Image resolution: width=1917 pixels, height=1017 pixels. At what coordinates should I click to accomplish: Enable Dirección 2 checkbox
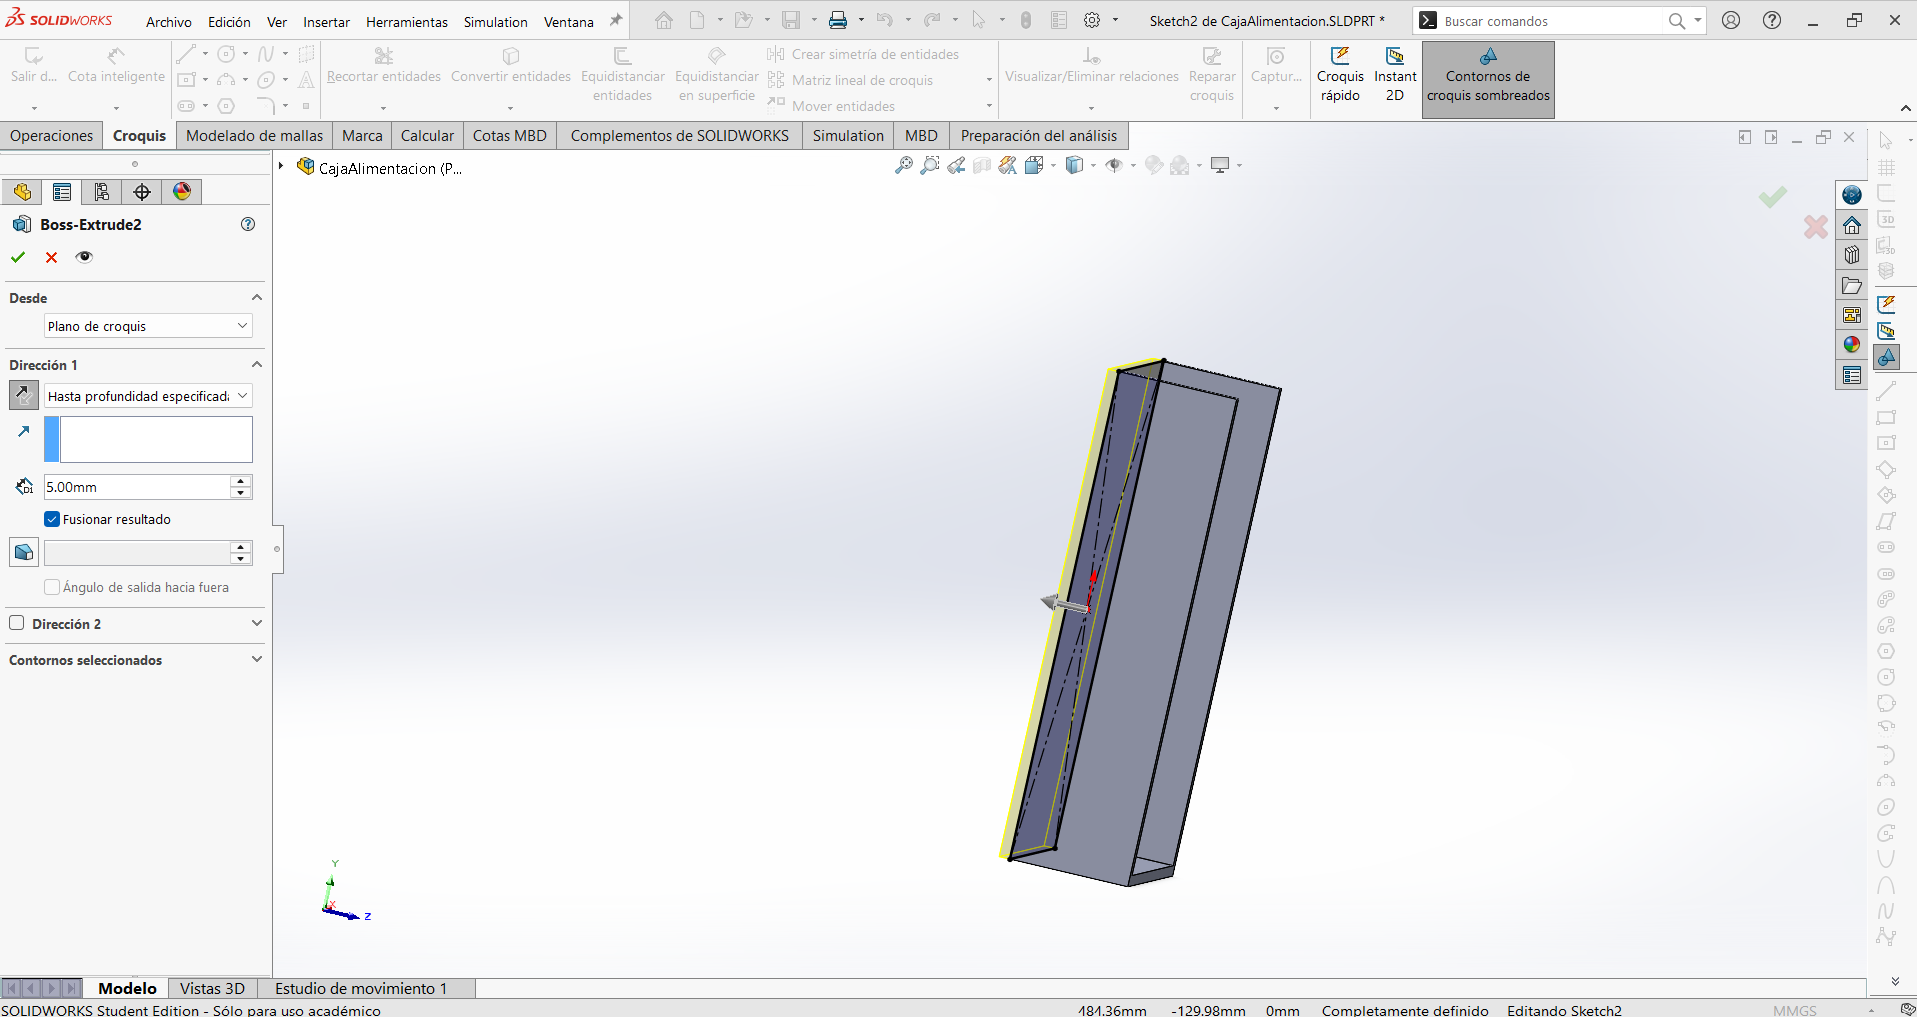(17, 623)
